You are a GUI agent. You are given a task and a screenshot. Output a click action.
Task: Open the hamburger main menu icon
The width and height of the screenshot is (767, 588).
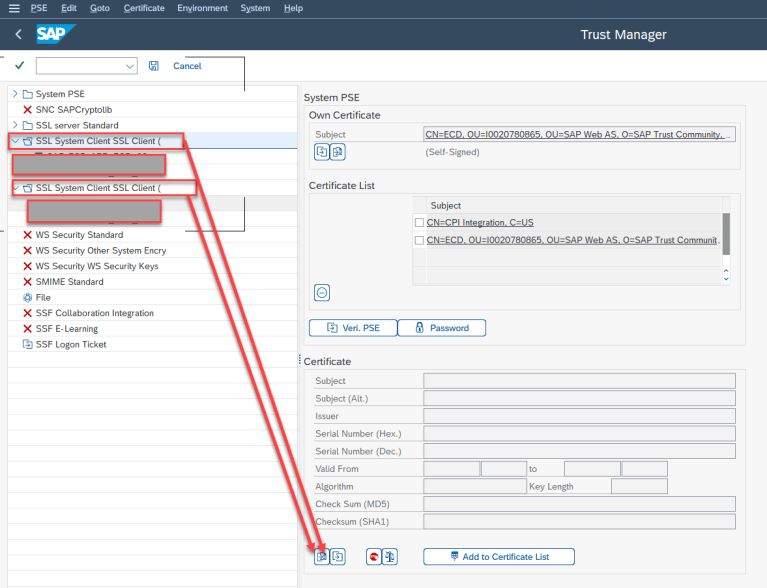pos(14,8)
